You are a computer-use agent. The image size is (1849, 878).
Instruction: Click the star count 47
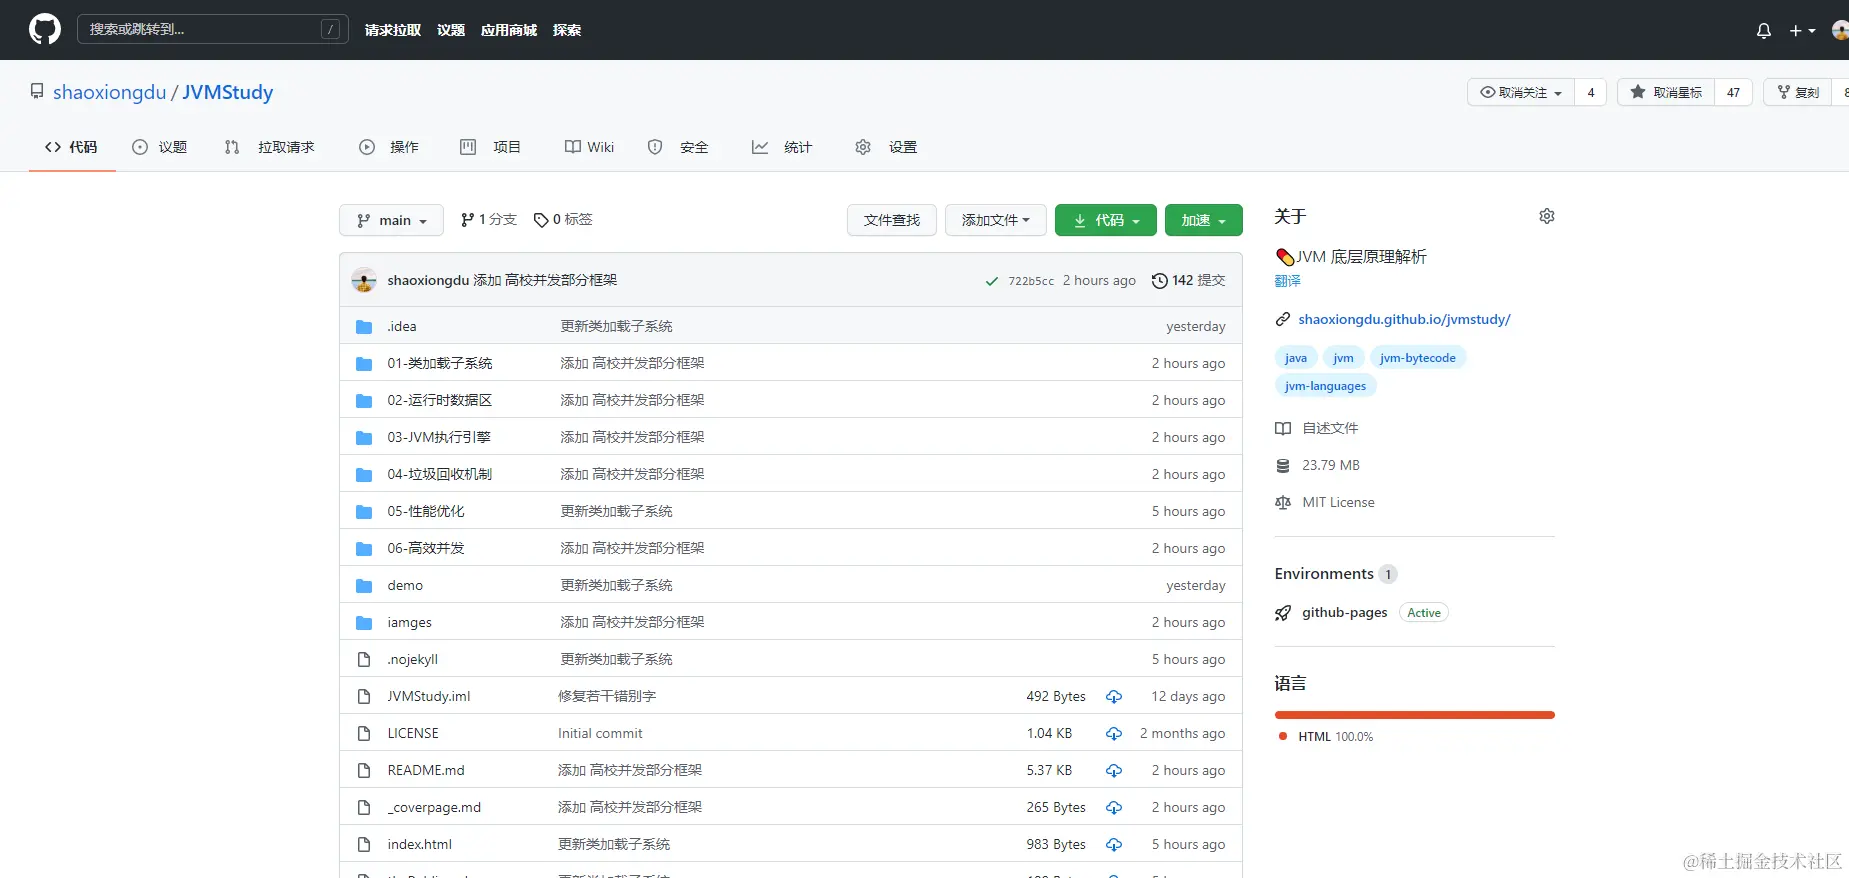point(1733,92)
